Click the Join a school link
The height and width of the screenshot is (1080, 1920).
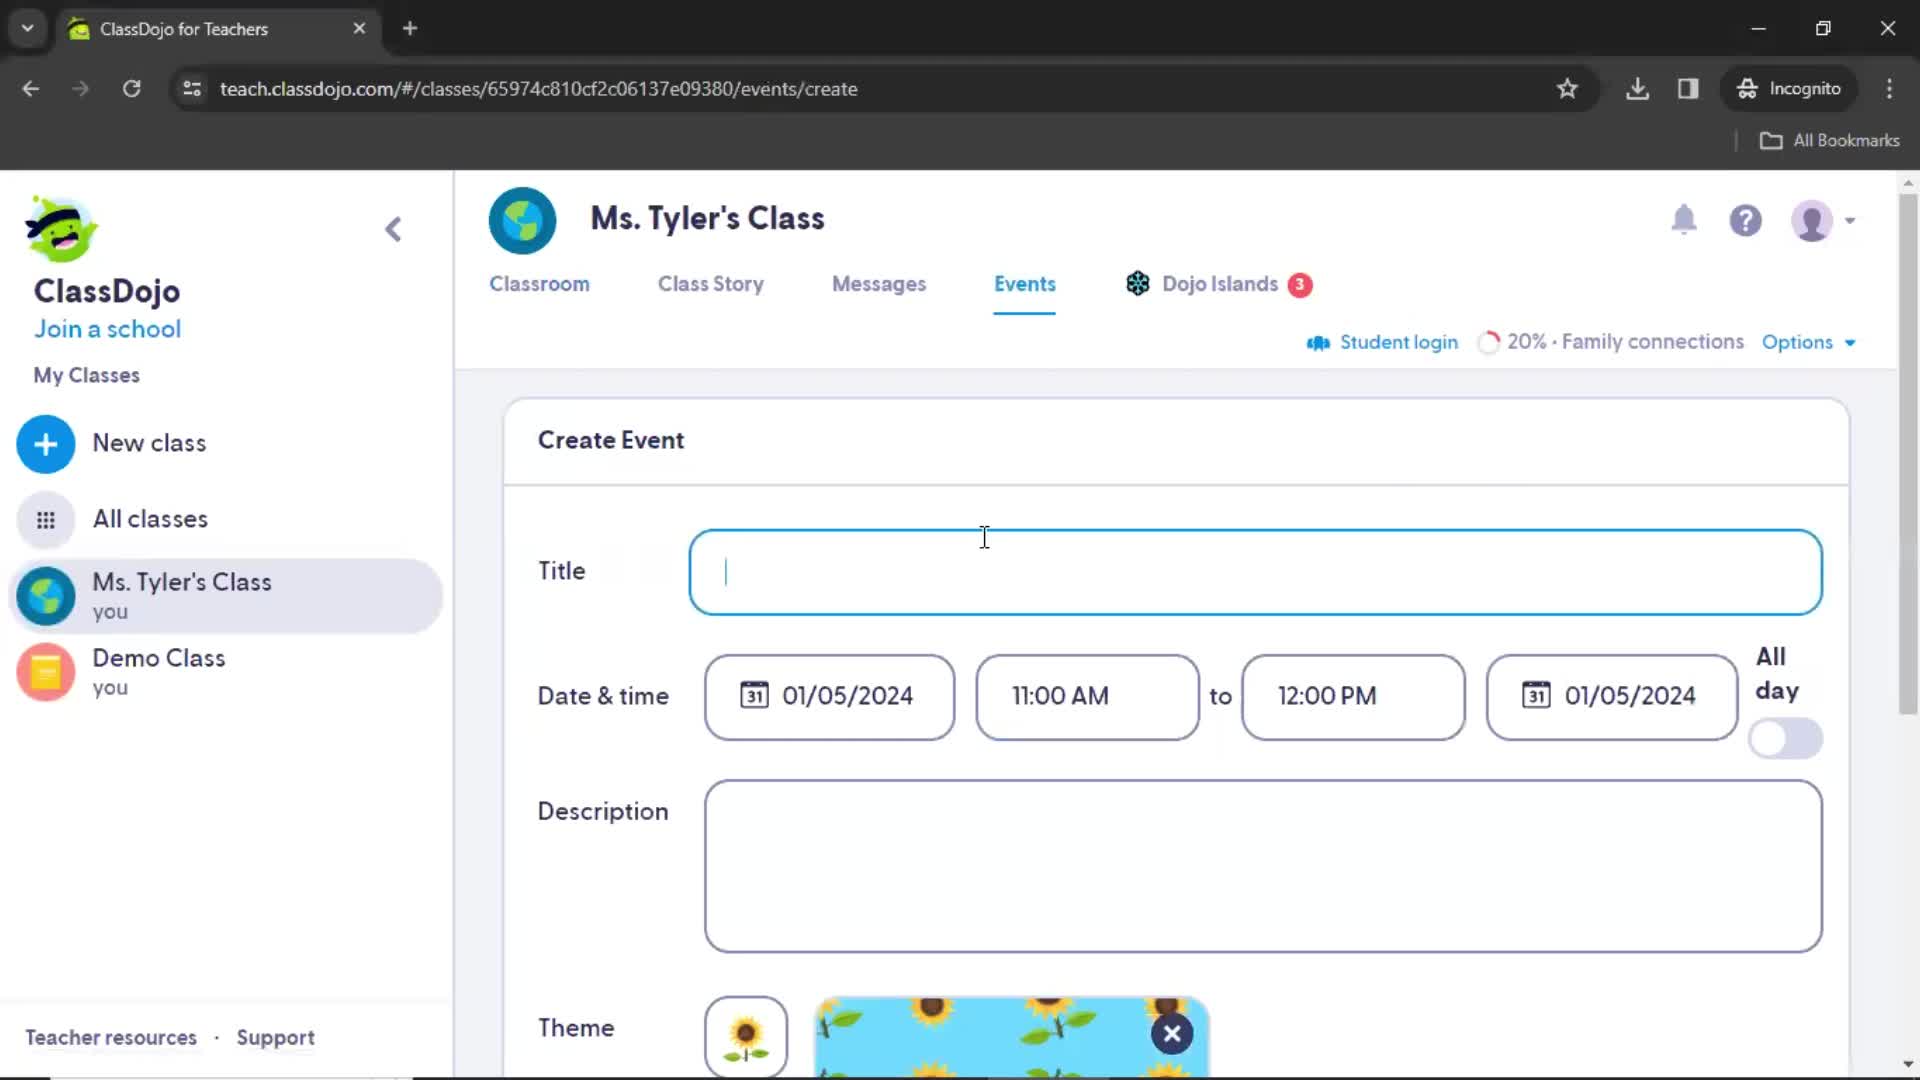click(x=107, y=330)
